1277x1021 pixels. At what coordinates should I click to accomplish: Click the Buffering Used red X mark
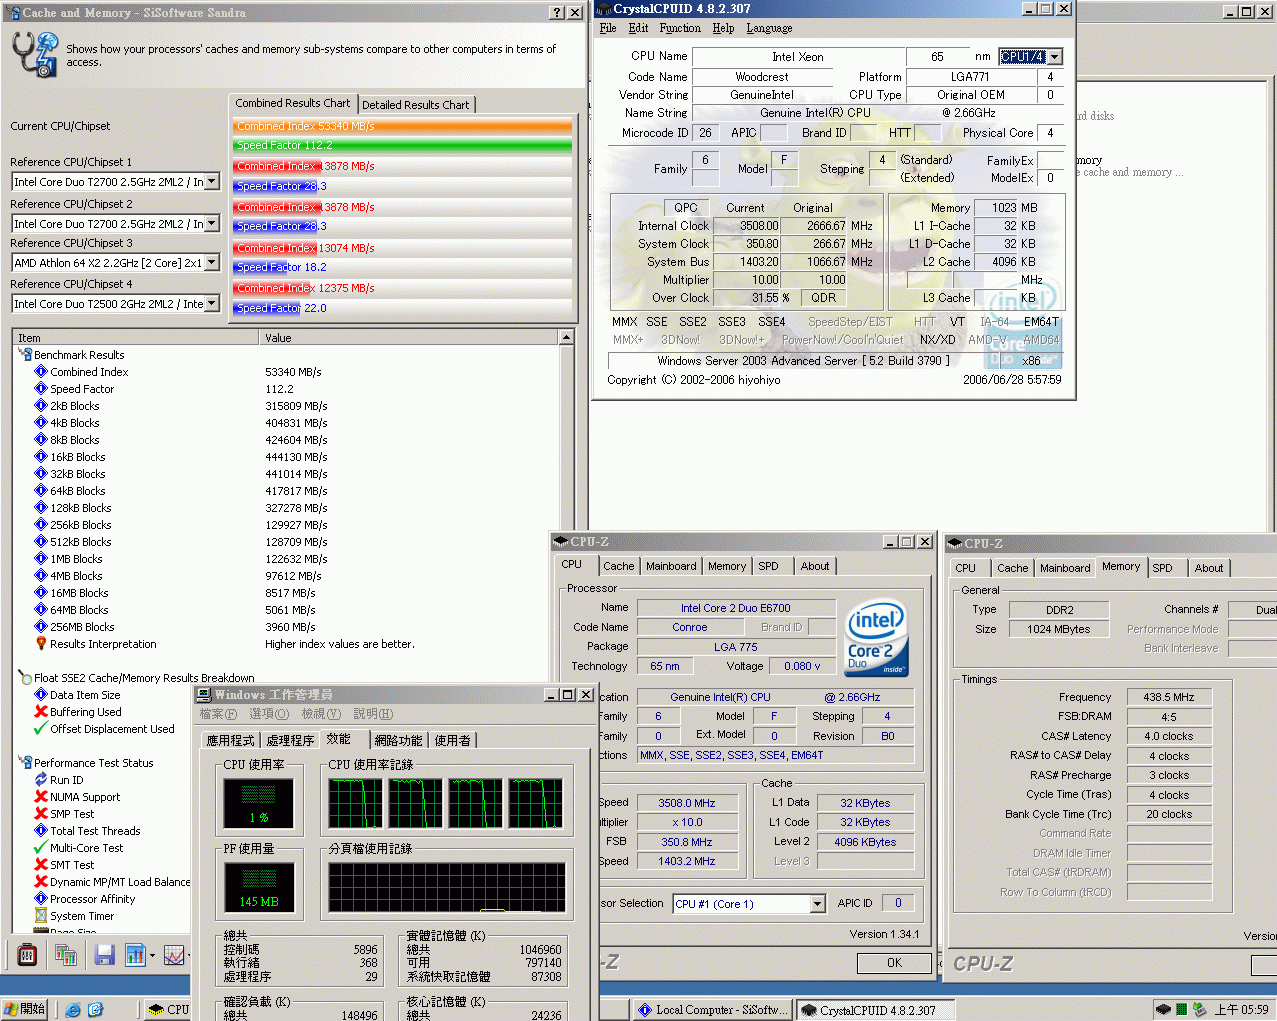[41, 712]
